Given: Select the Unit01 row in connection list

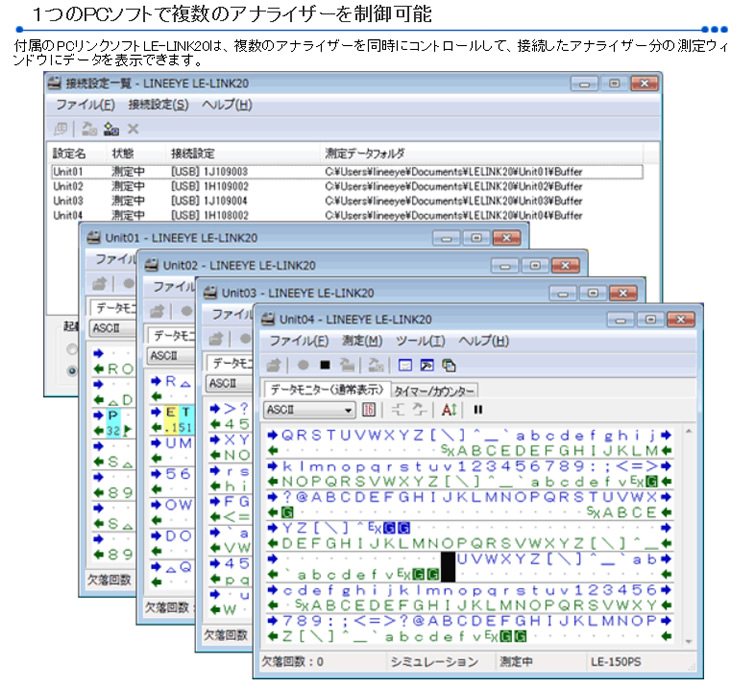Looking at the screenshot, I should tap(347, 172).
